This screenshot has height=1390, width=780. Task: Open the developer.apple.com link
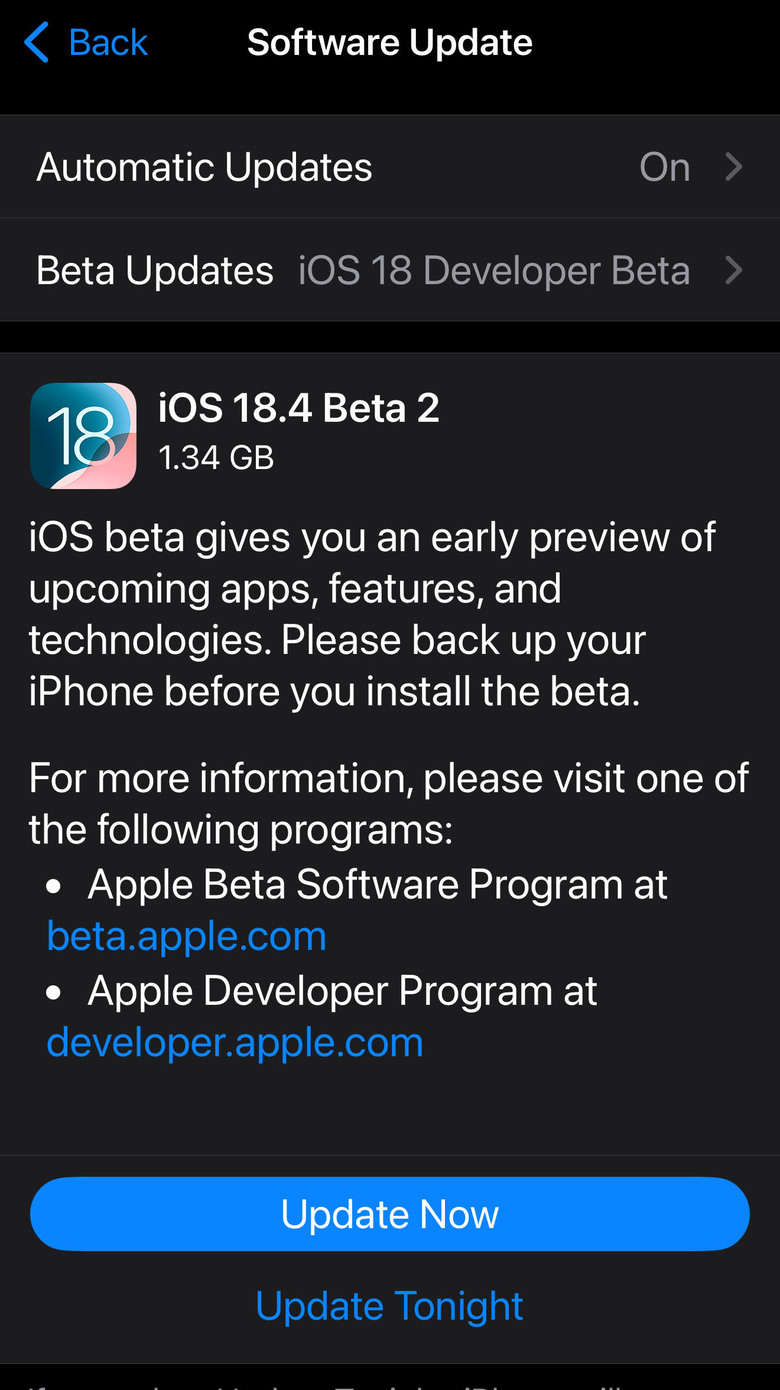235,1043
